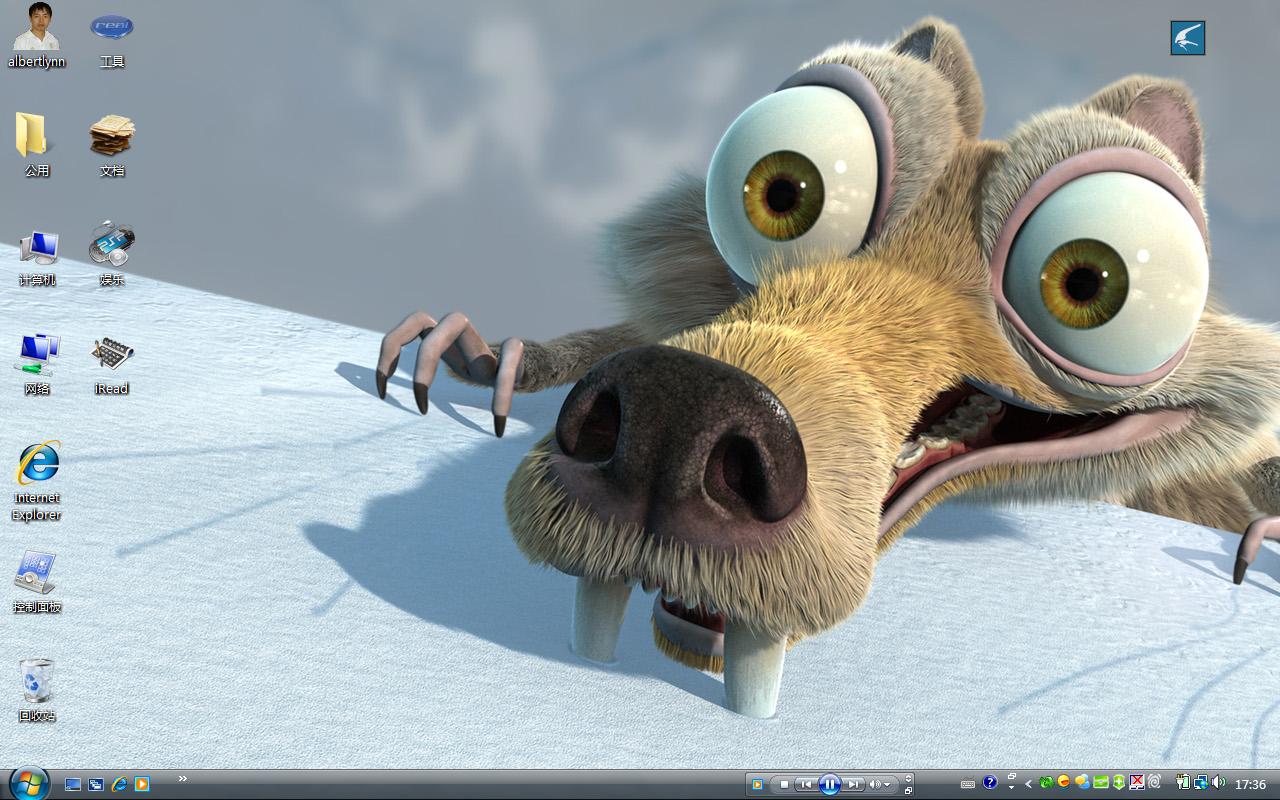The image size is (1280, 800).
Task: Click Show Desktop in Quick Launch
Action: [x=73, y=784]
